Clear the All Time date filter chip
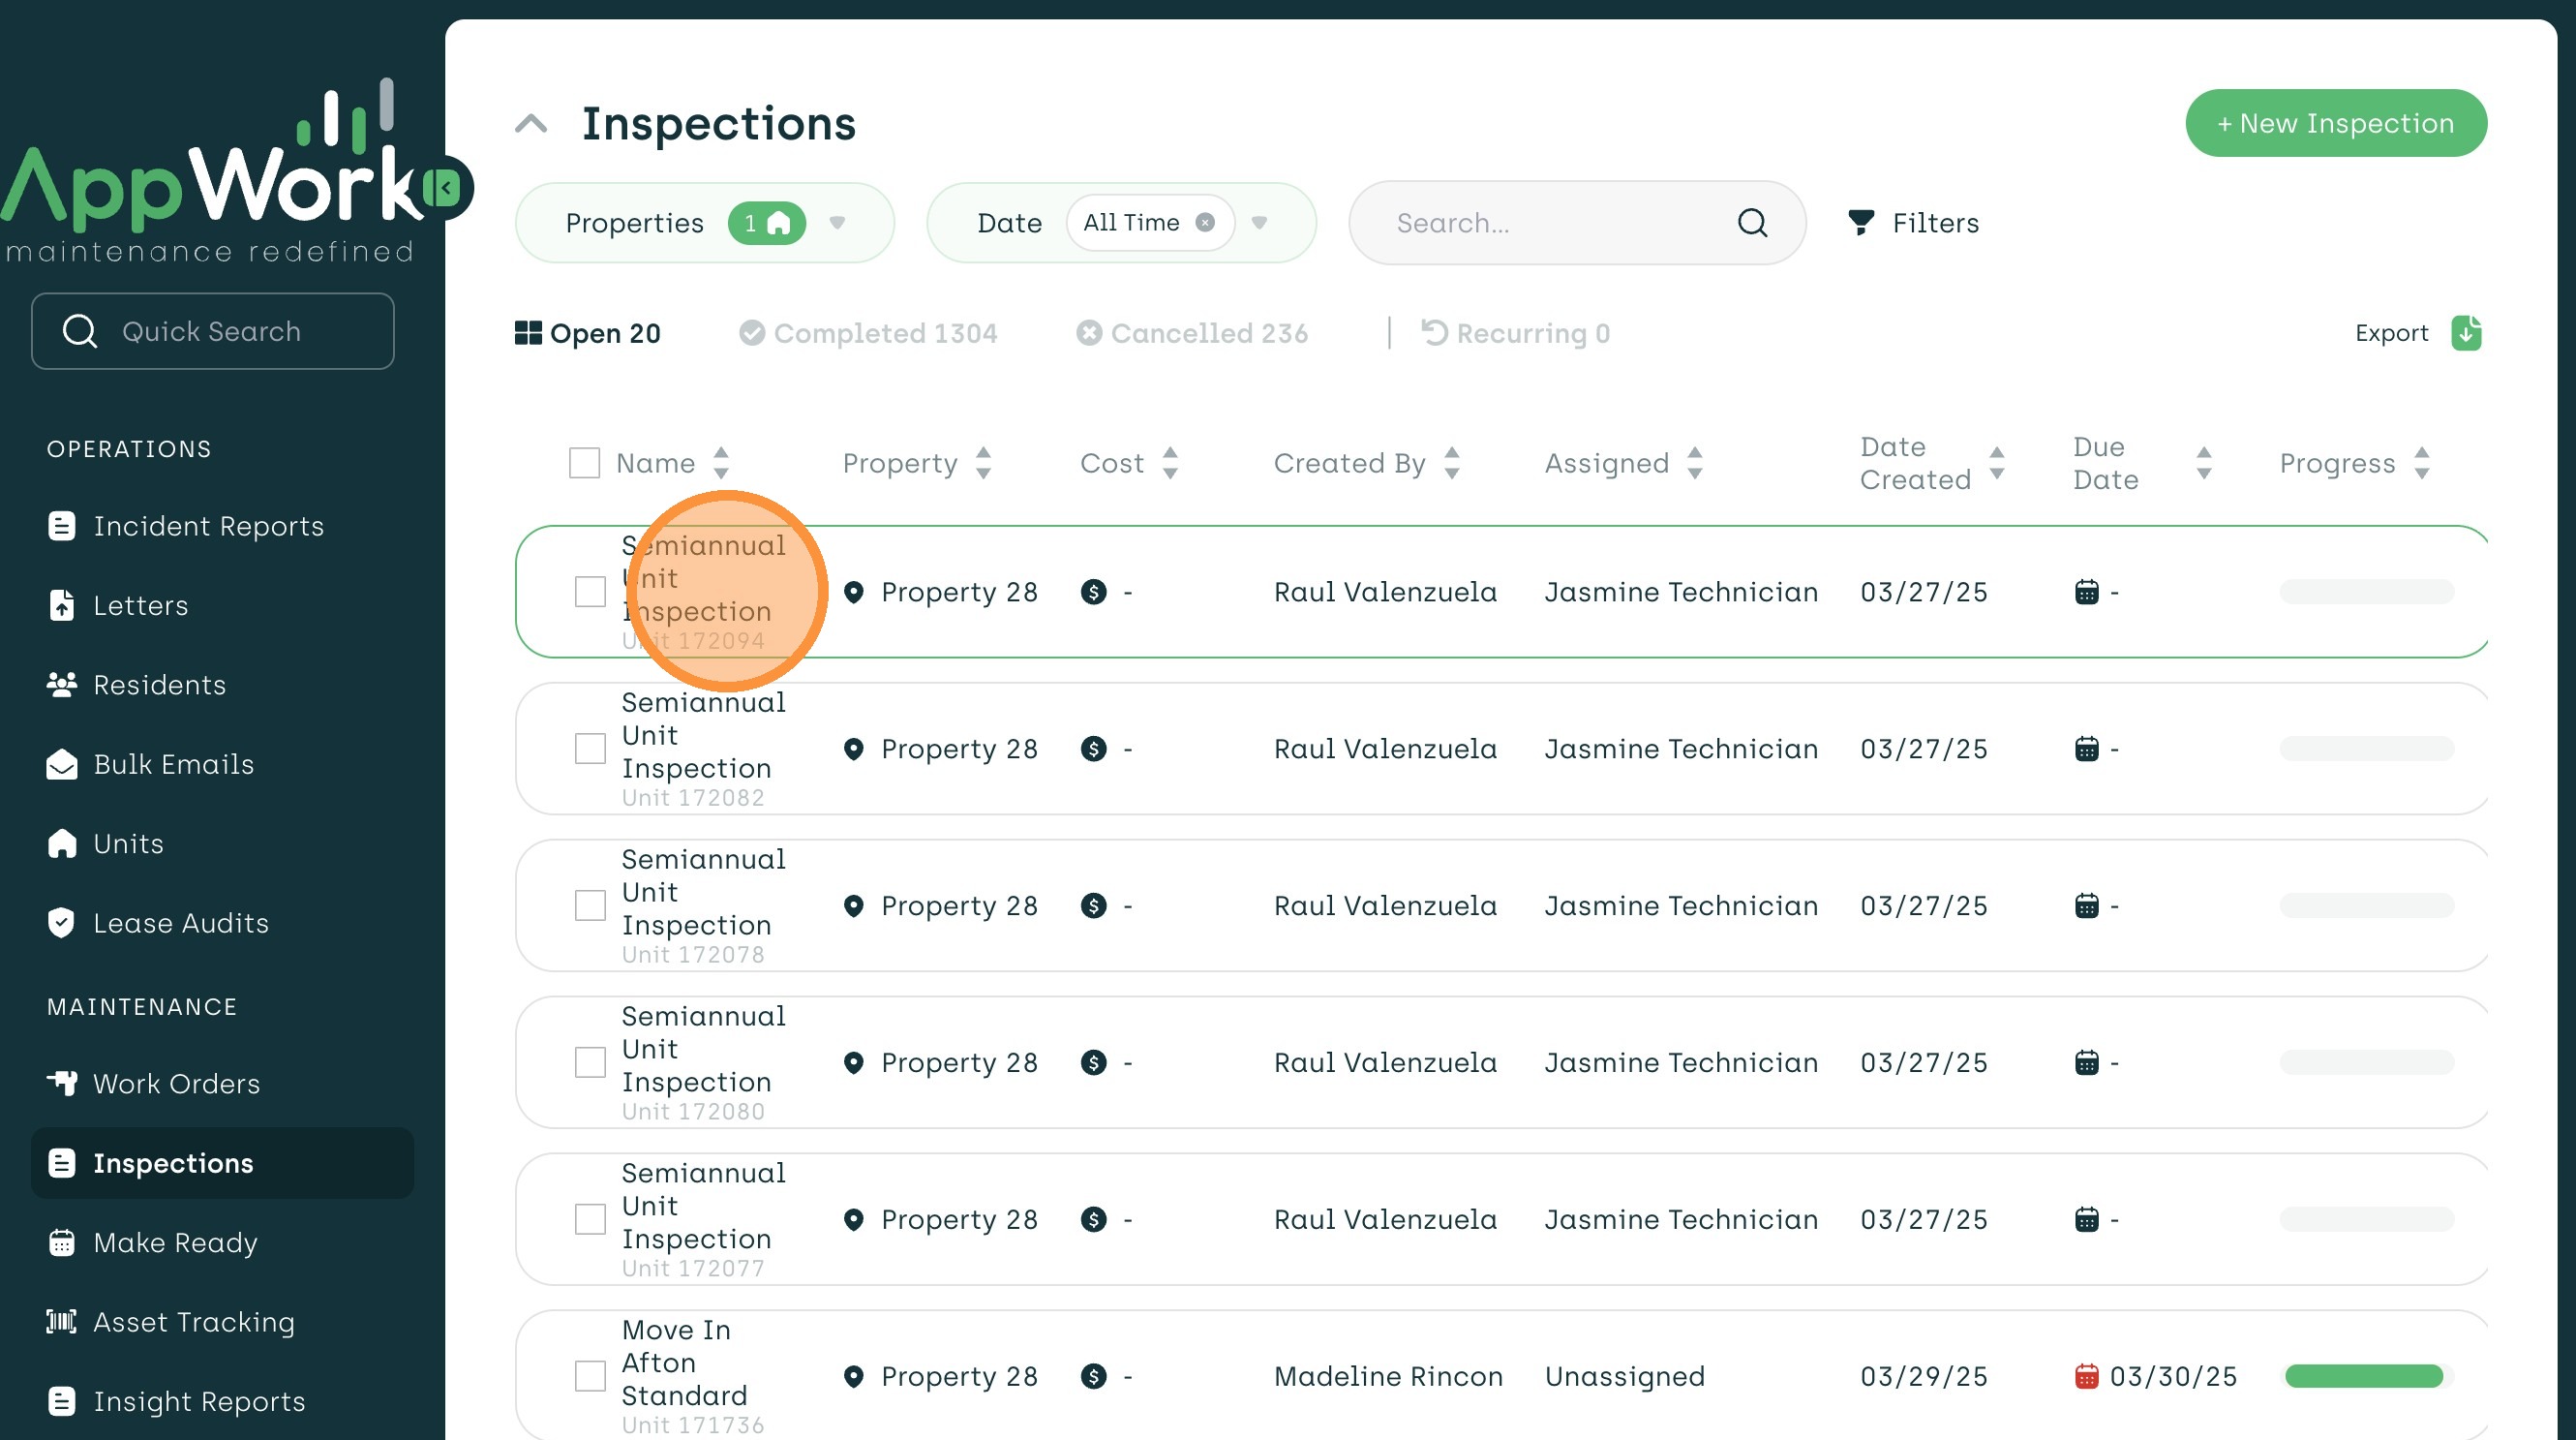2576x1440 pixels. (x=1206, y=222)
